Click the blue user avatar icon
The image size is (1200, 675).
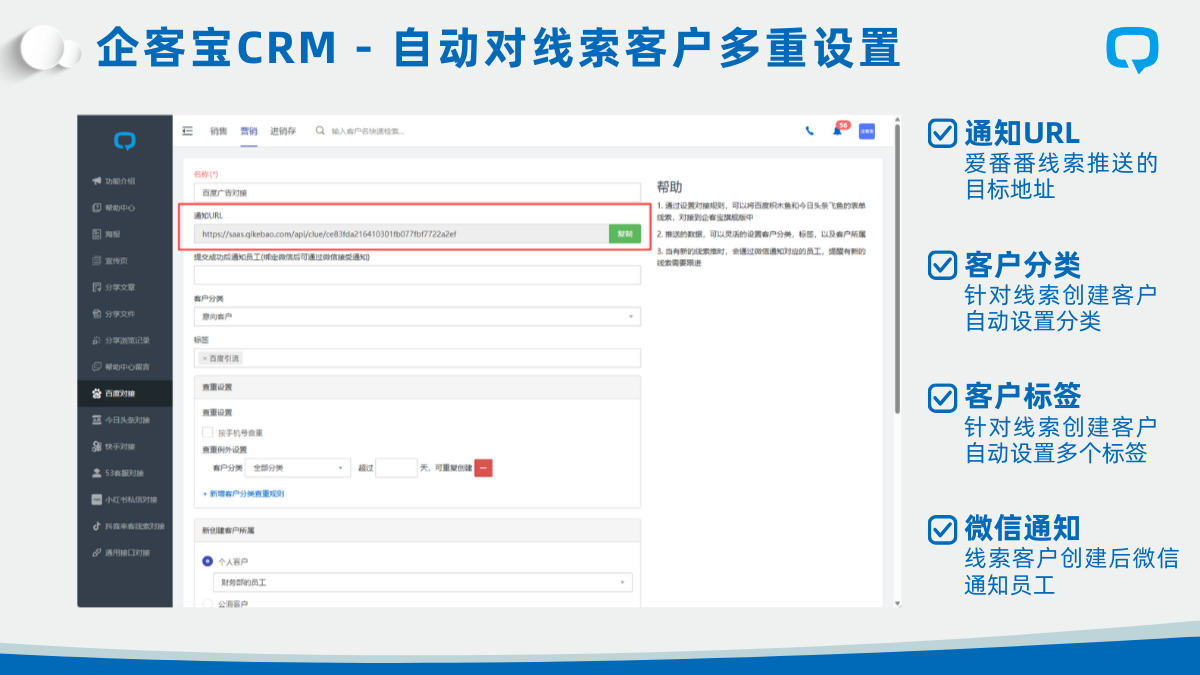(x=866, y=131)
